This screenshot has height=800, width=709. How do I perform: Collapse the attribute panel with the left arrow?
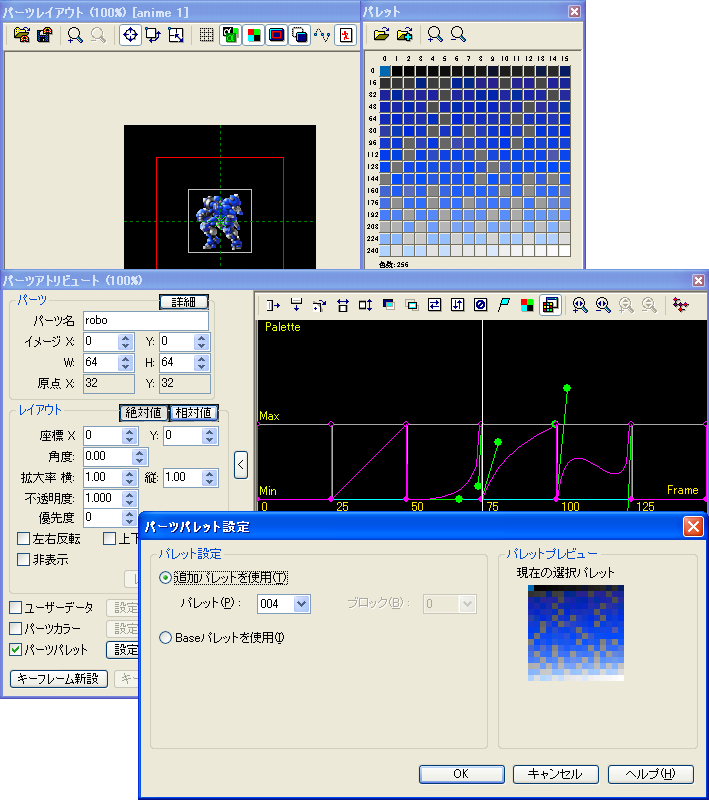pos(241,464)
